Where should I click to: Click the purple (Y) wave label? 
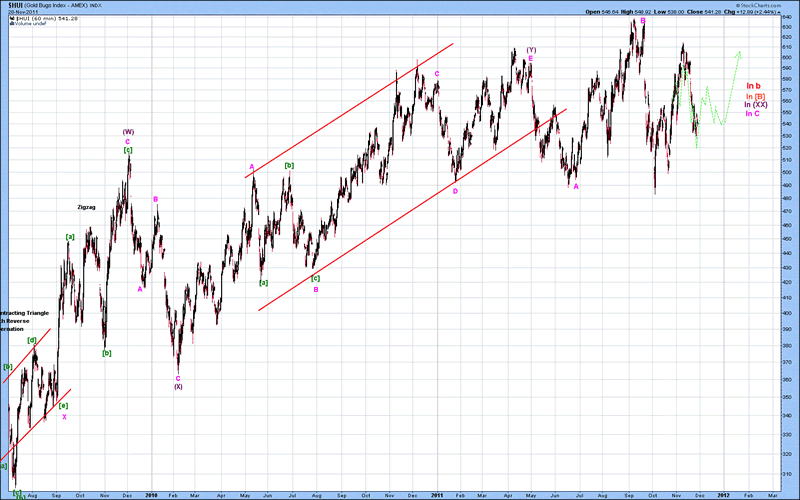pyautogui.click(x=531, y=49)
